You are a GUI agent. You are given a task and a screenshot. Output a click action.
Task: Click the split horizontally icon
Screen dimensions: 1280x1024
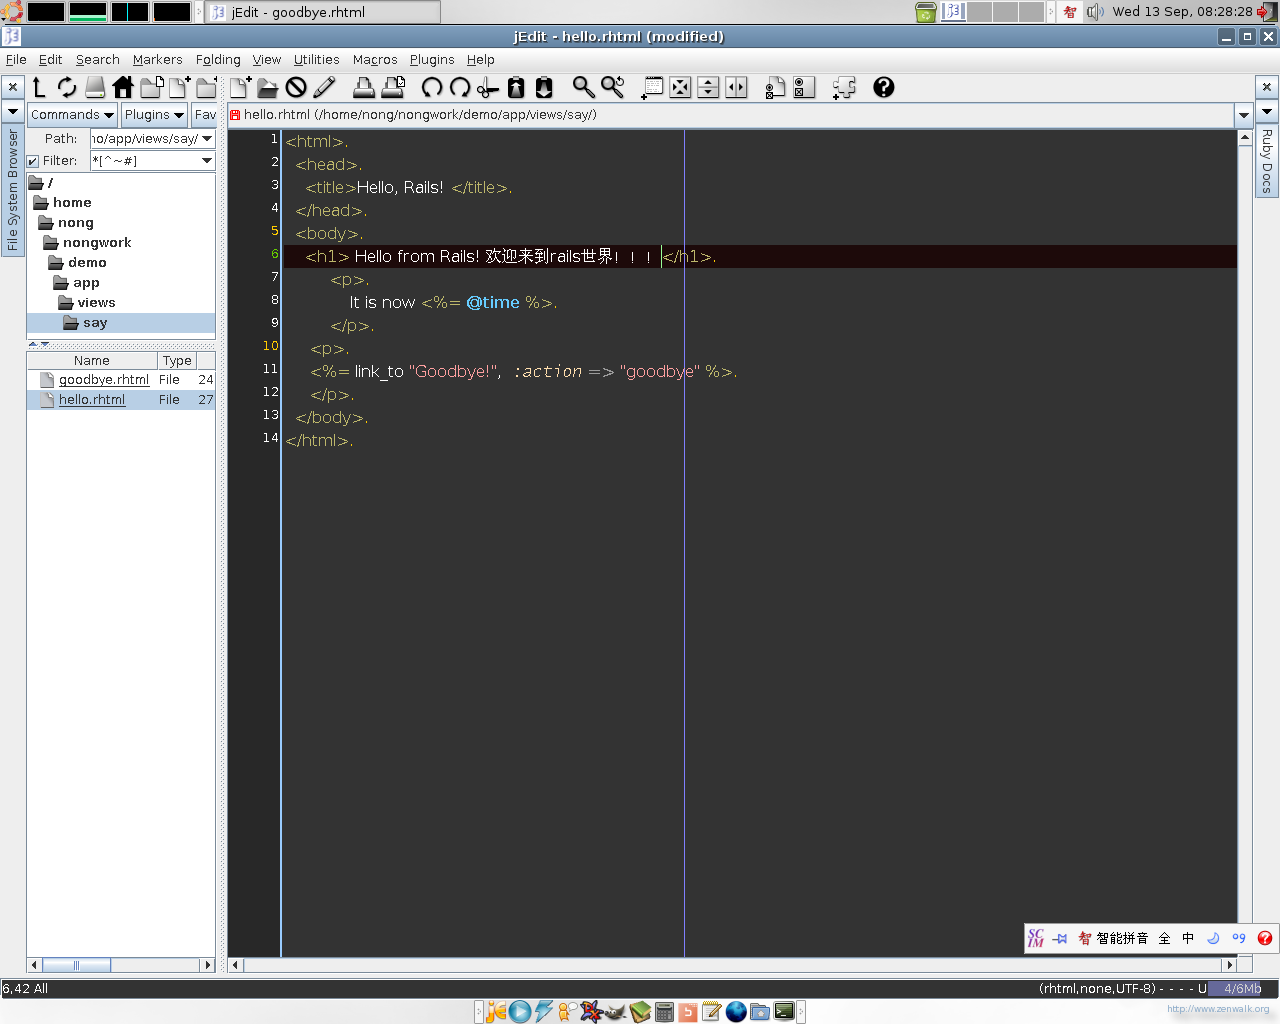tap(708, 87)
